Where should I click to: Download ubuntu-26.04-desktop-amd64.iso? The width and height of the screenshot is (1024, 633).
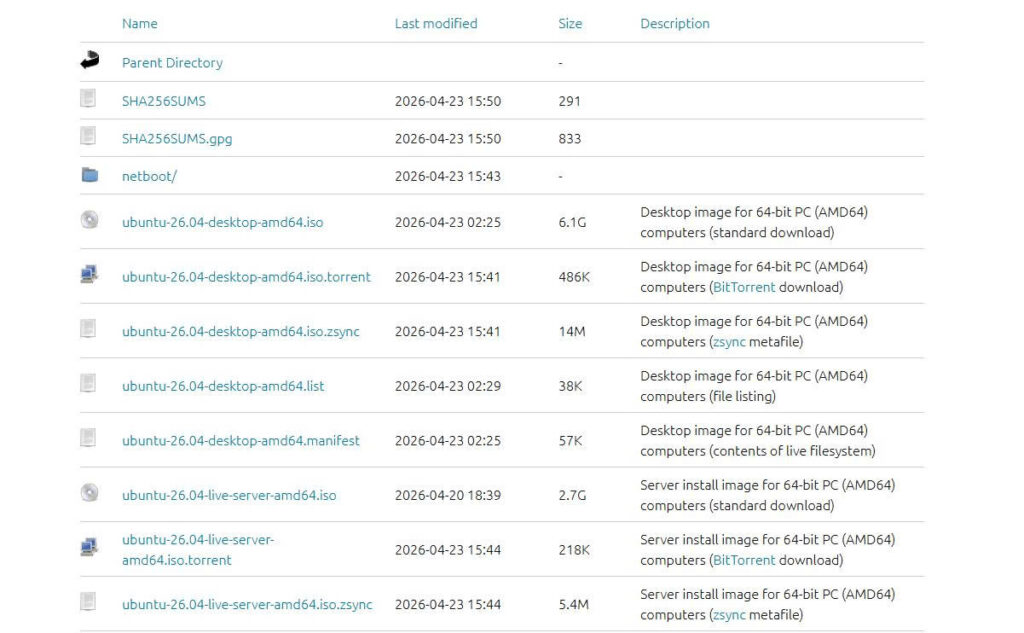pyautogui.click(x=222, y=222)
